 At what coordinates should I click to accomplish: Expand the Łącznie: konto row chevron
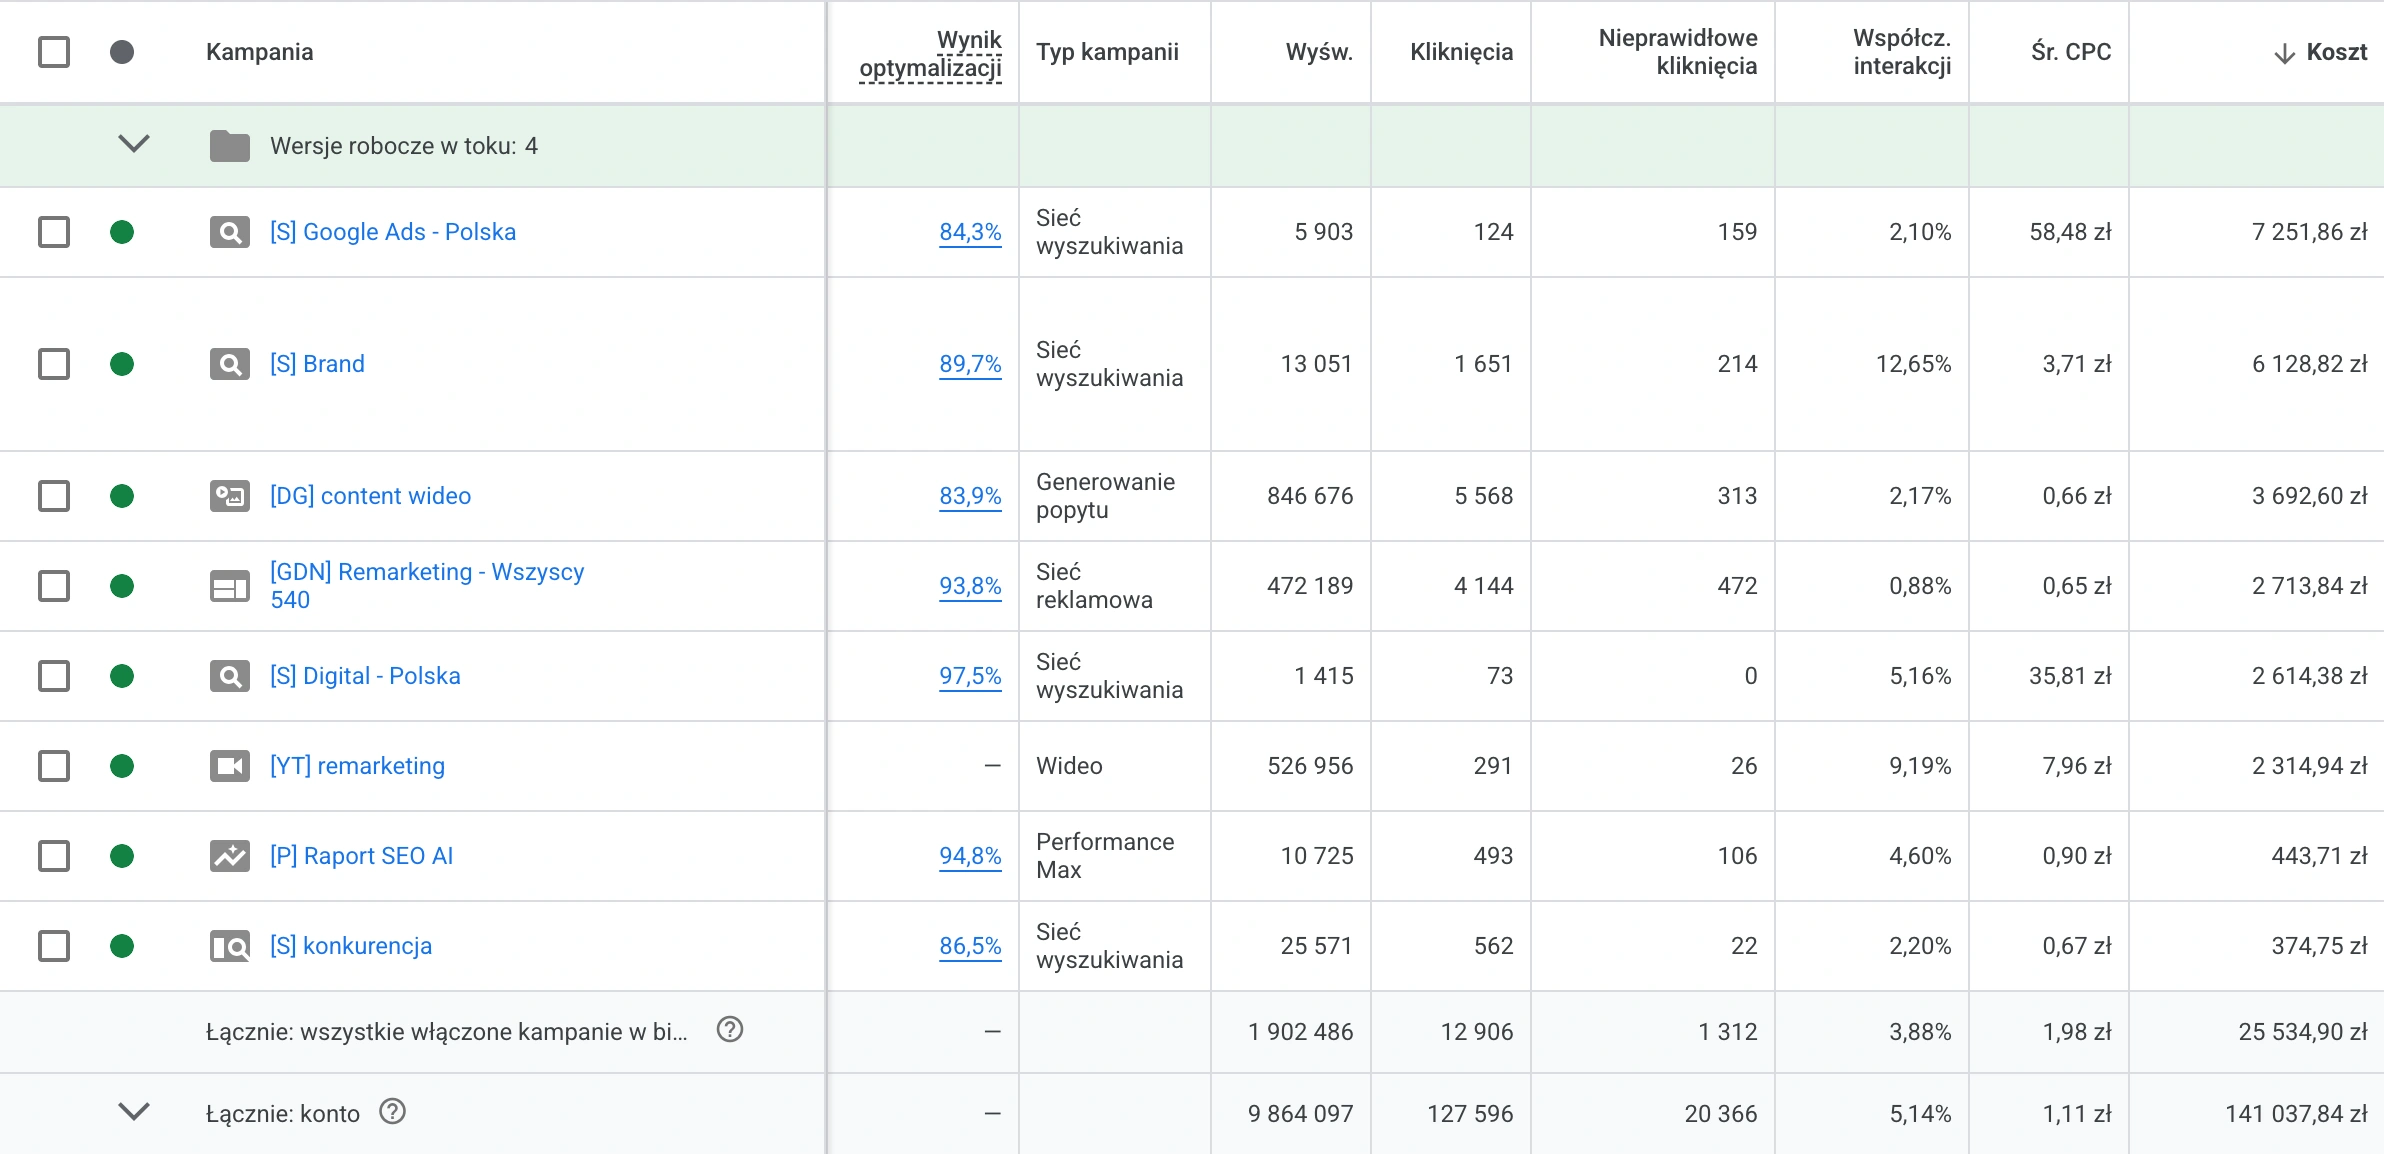(134, 1111)
